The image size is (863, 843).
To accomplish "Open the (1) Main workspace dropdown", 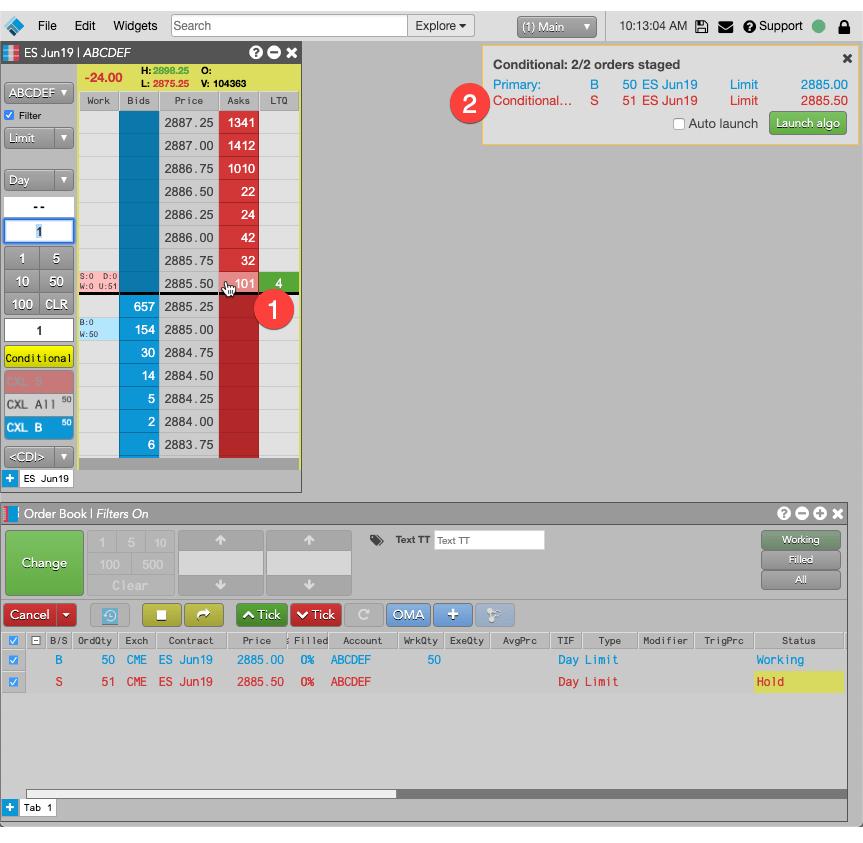I will pos(556,26).
